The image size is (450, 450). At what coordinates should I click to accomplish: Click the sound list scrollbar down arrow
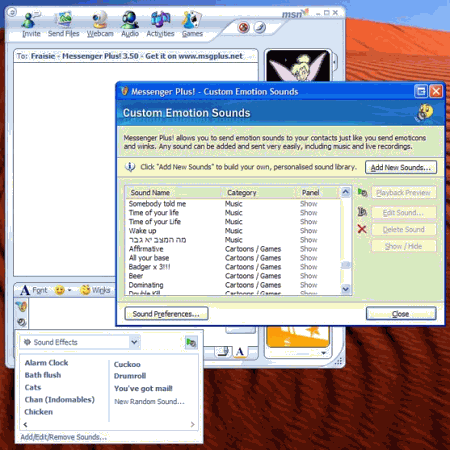(x=346, y=289)
